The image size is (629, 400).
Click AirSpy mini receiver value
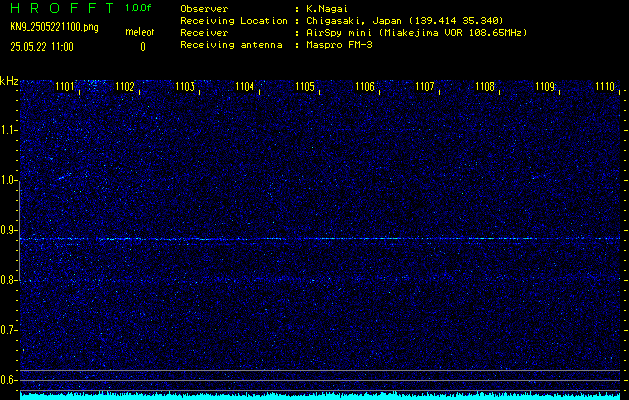pos(416,33)
